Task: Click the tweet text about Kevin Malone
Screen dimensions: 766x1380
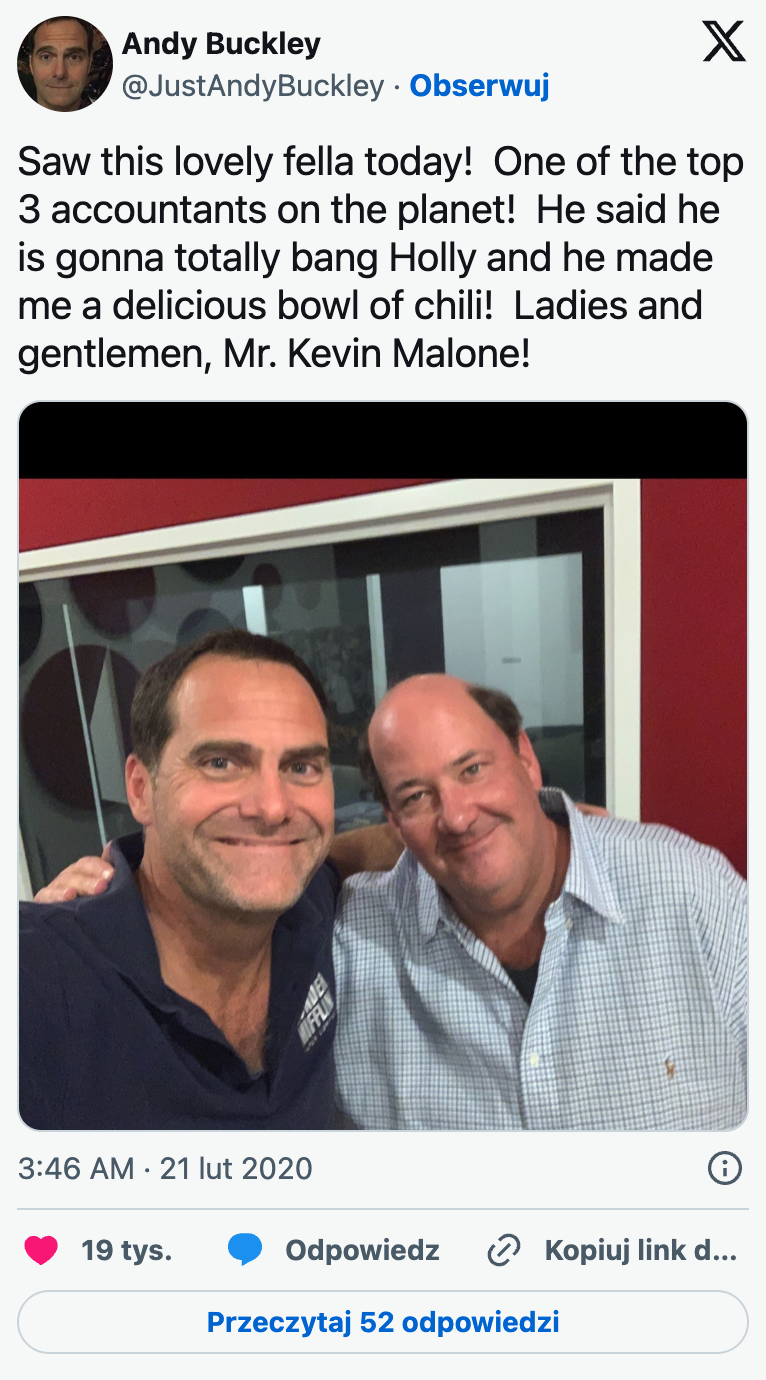Action: [x=381, y=258]
